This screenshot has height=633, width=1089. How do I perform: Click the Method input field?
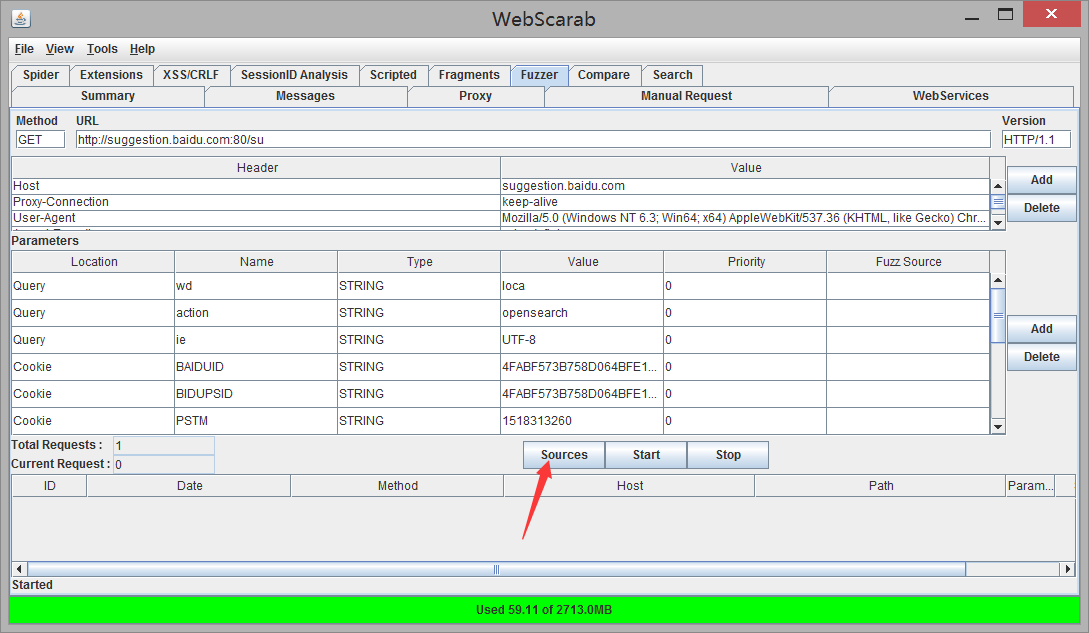(x=40, y=140)
